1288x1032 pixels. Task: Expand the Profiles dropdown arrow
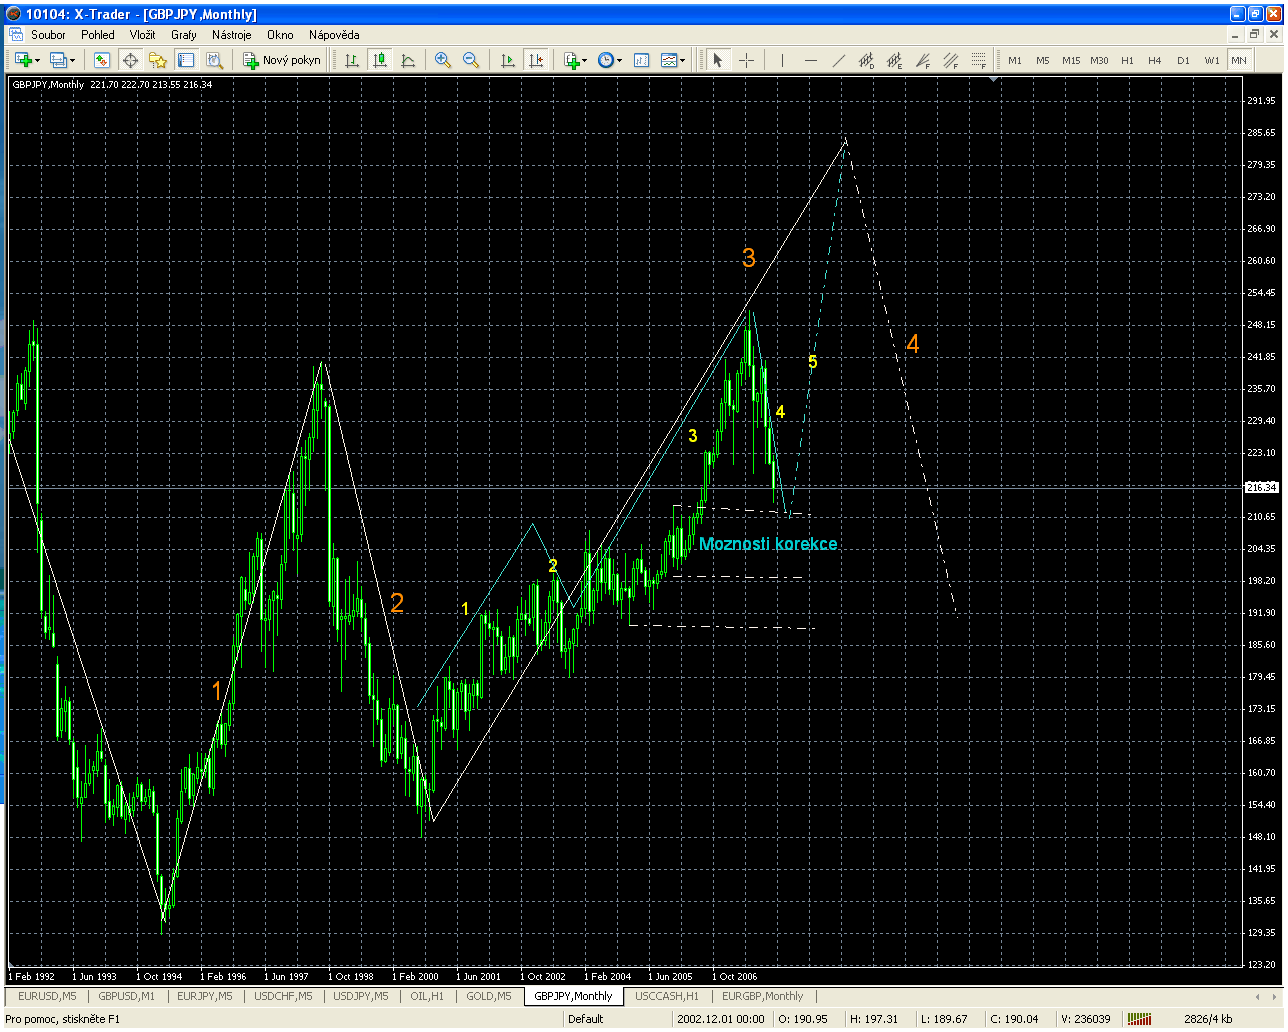coord(73,60)
